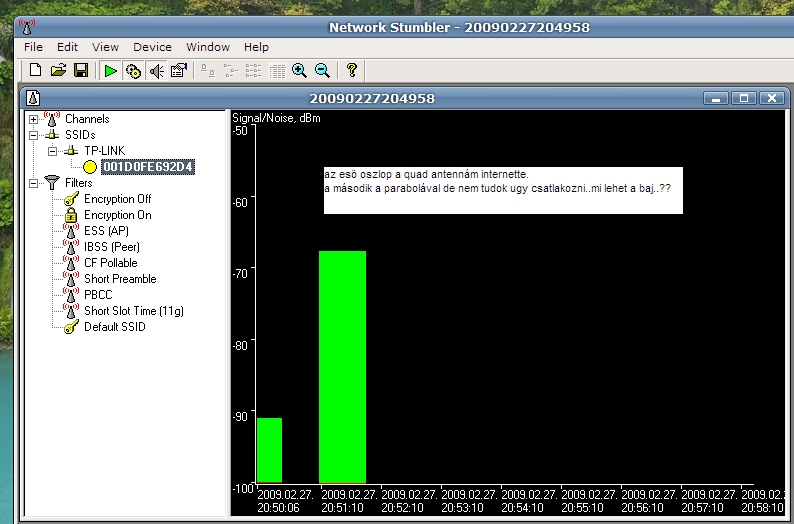Zoom in with the magnifier plus icon
794x524 pixels.
pyautogui.click(x=299, y=71)
